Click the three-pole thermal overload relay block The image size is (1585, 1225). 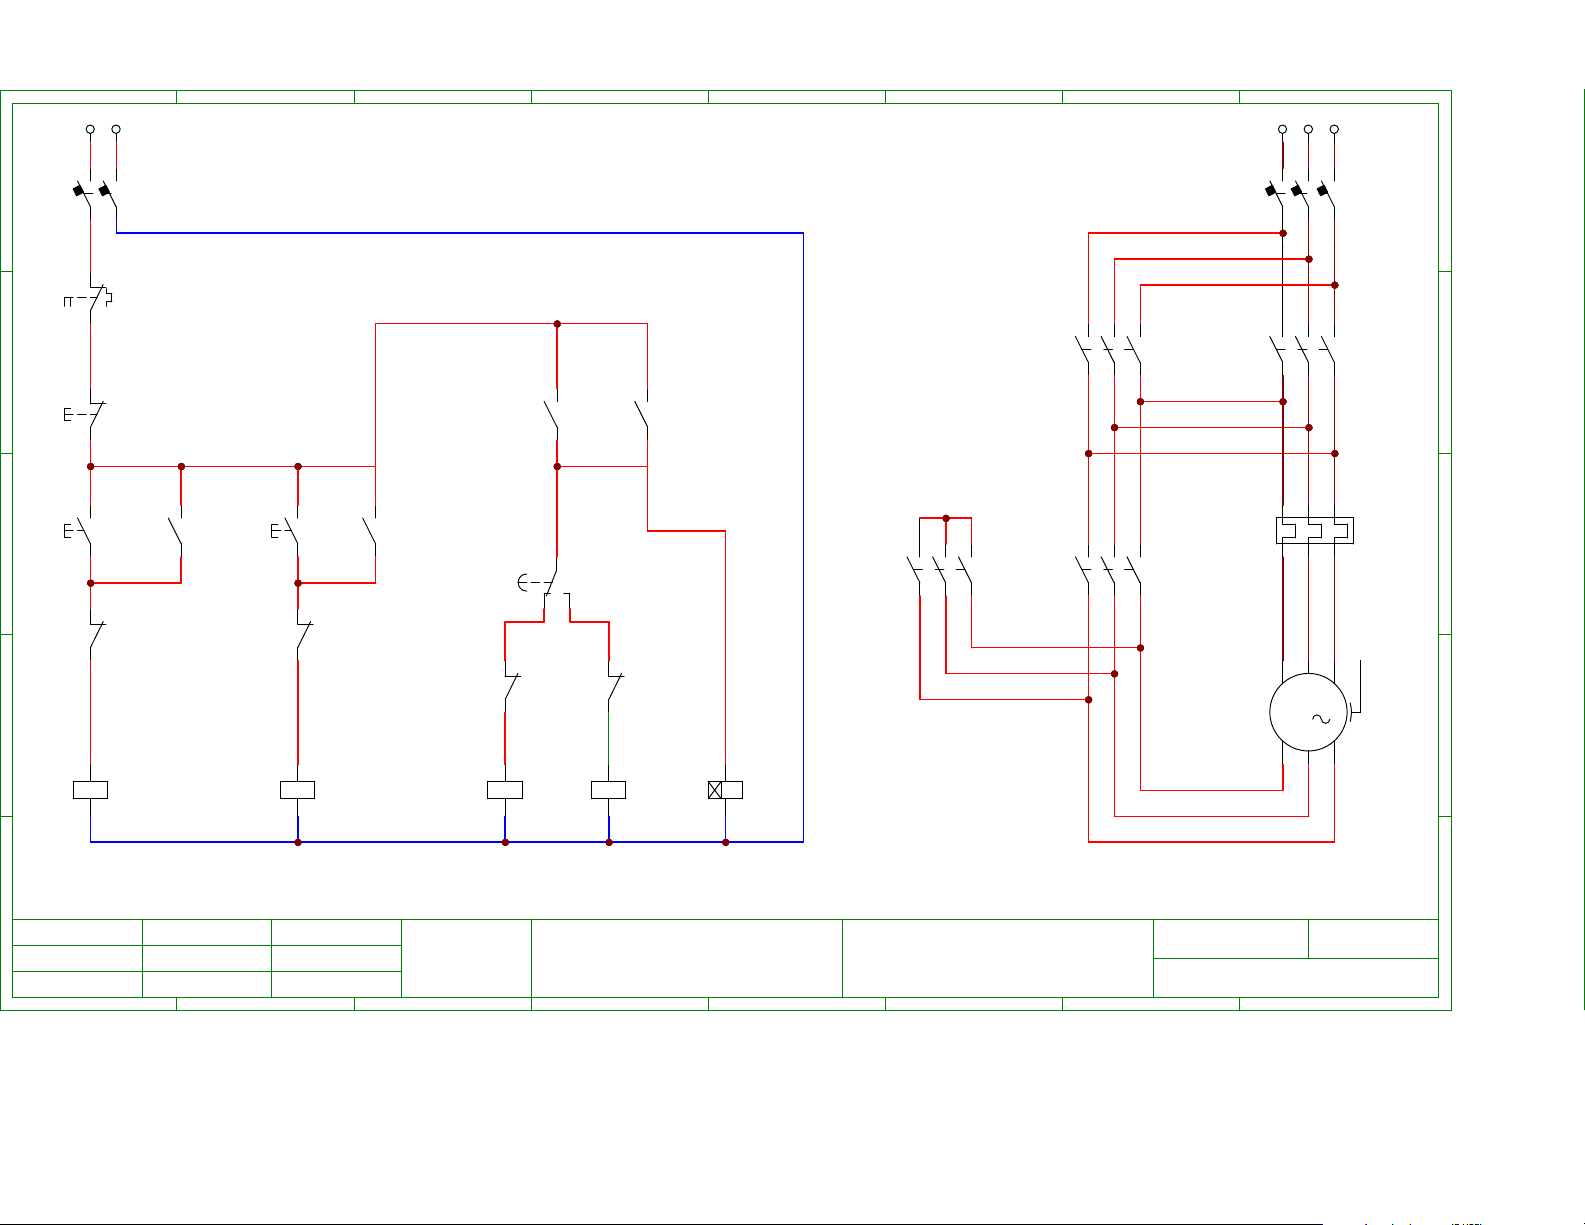1314,530
